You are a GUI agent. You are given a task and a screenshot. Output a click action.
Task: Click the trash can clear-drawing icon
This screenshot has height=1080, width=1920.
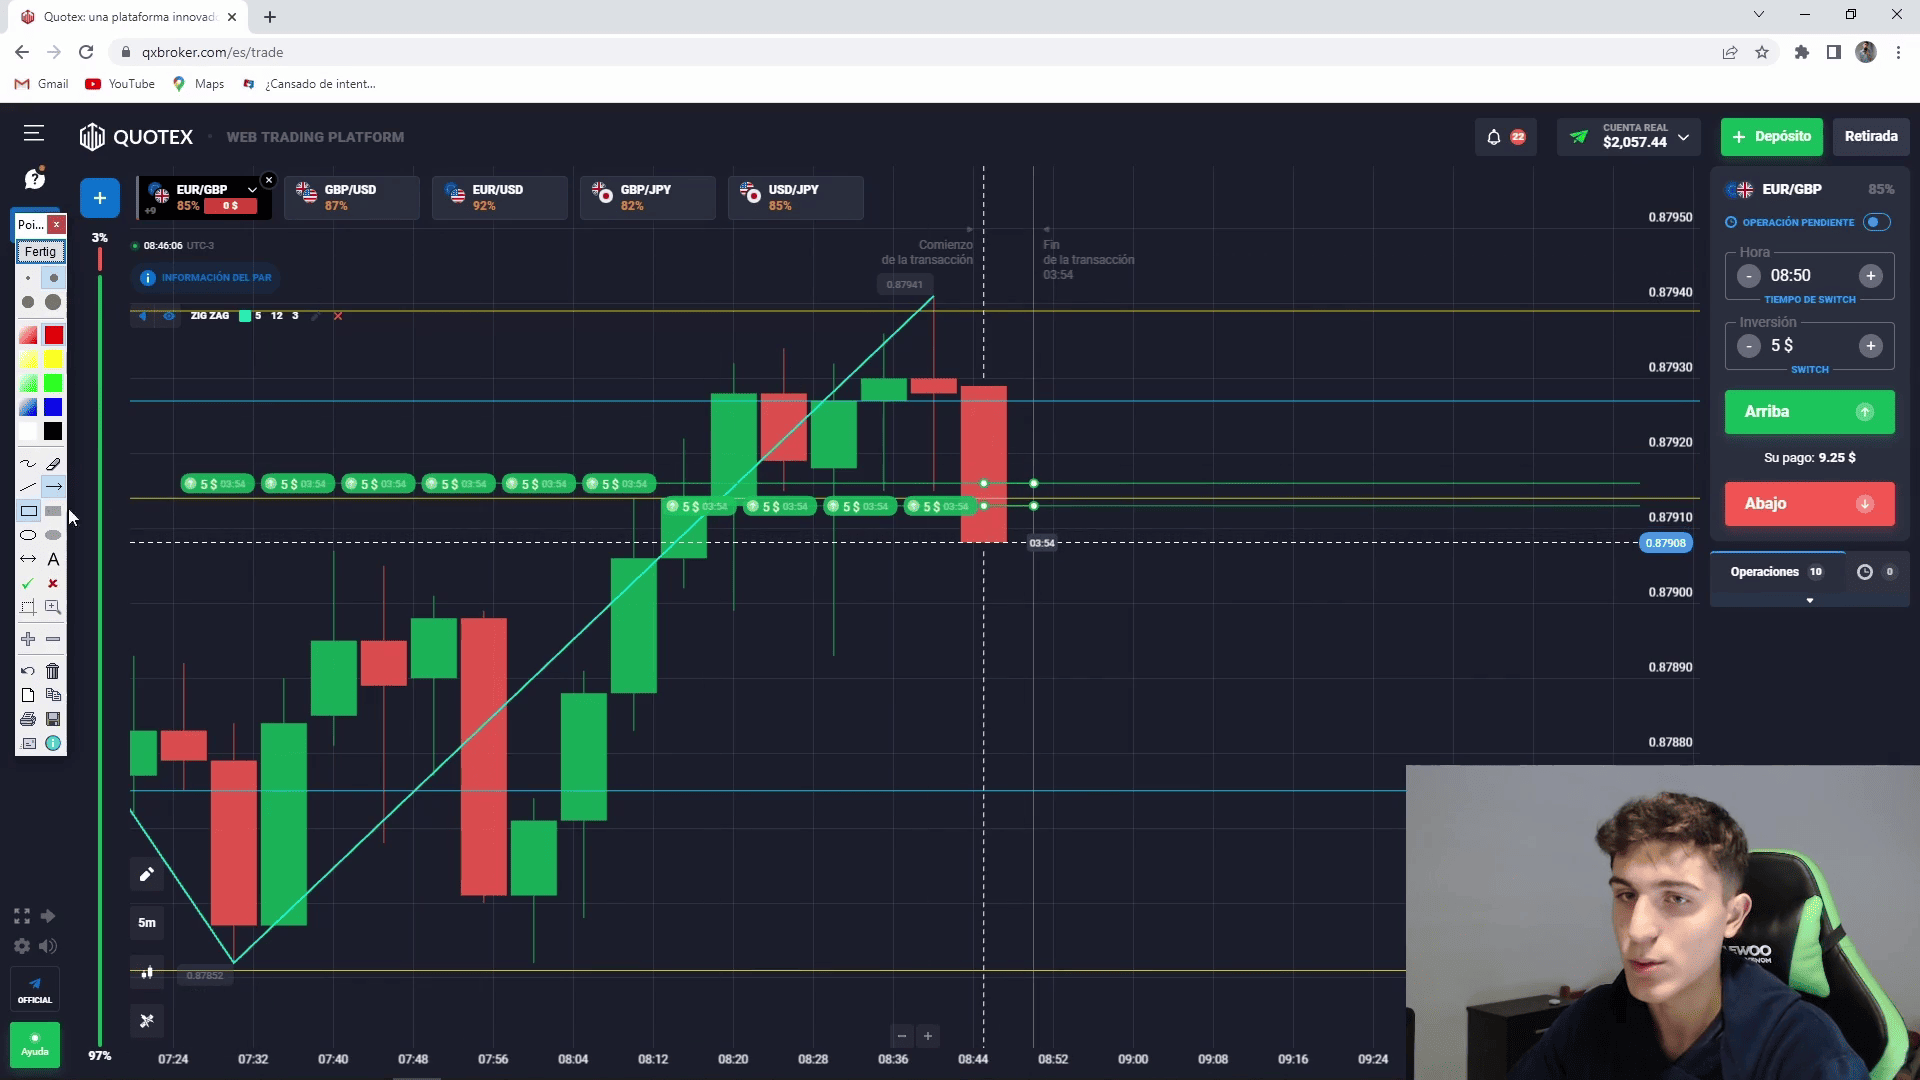(53, 671)
